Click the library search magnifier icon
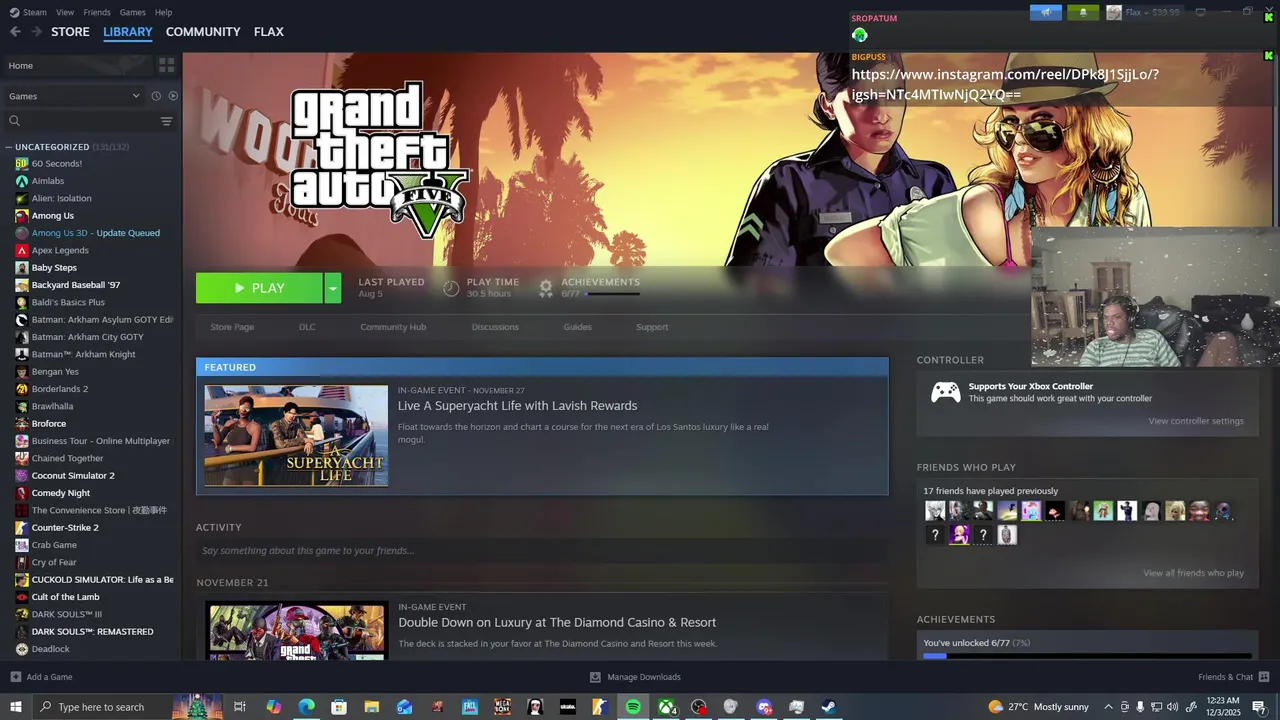The width and height of the screenshot is (1280, 720). click(x=15, y=121)
